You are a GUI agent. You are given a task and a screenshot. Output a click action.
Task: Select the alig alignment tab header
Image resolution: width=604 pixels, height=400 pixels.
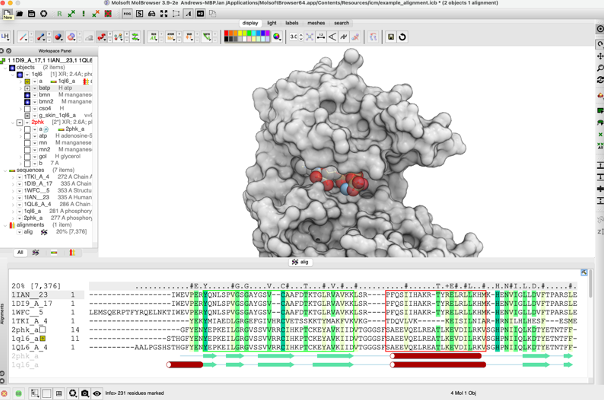pos(301,261)
